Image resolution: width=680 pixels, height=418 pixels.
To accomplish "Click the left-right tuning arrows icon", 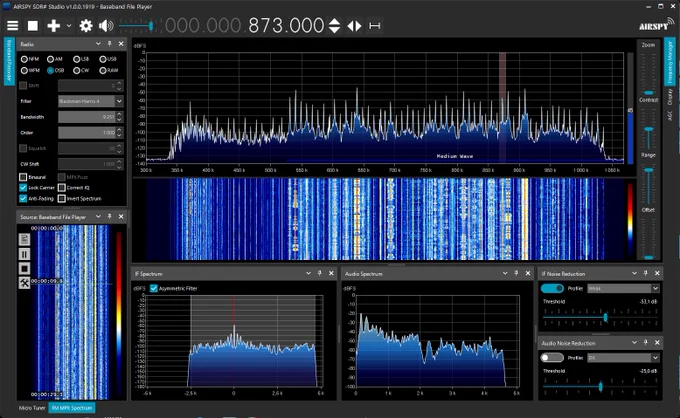I will [x=354, y=26].
